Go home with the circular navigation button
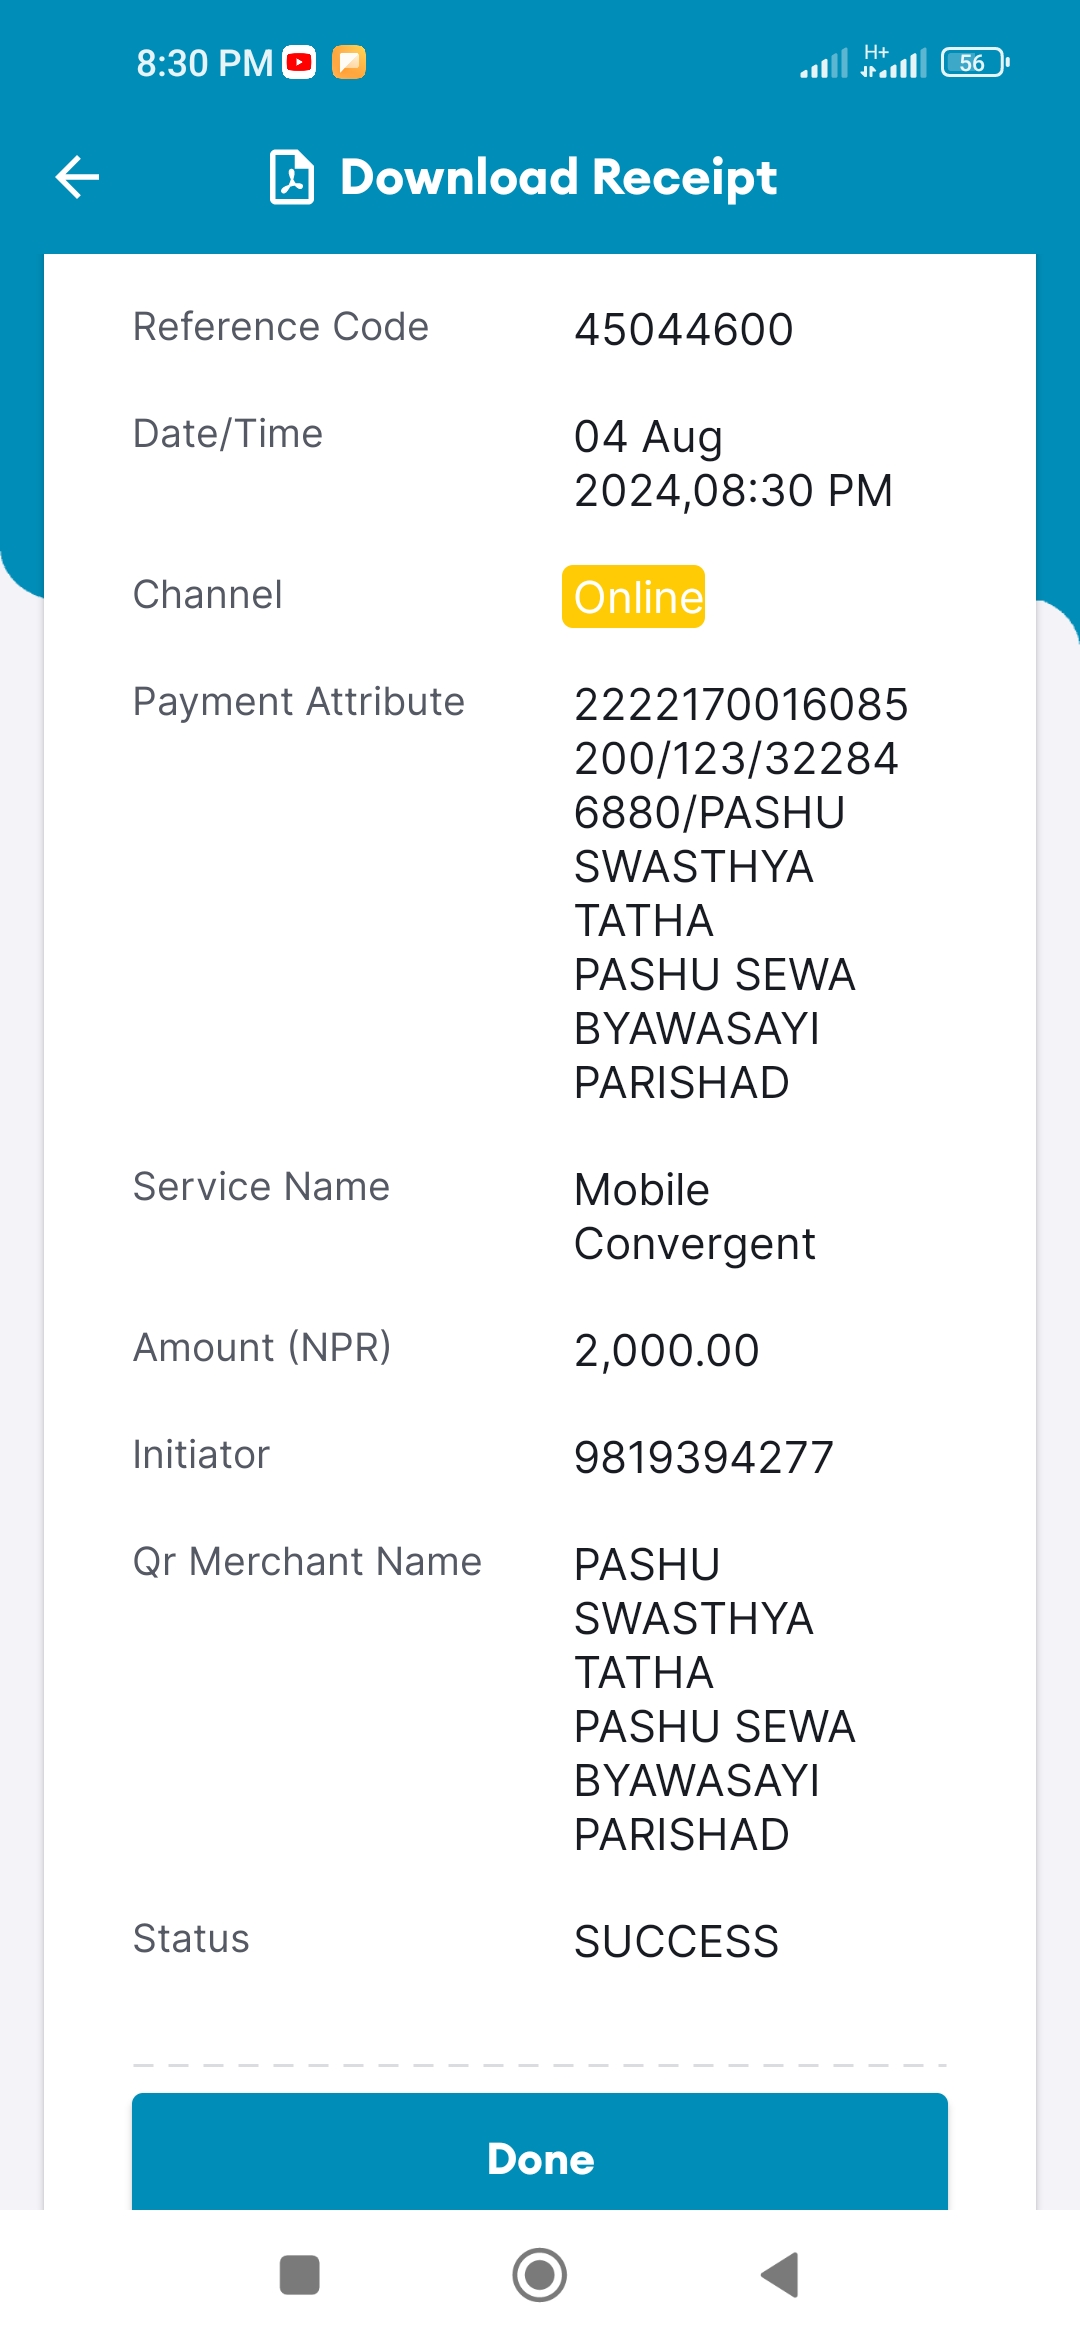The width and height of the screenshot is (1080, 2340). 540,2275
